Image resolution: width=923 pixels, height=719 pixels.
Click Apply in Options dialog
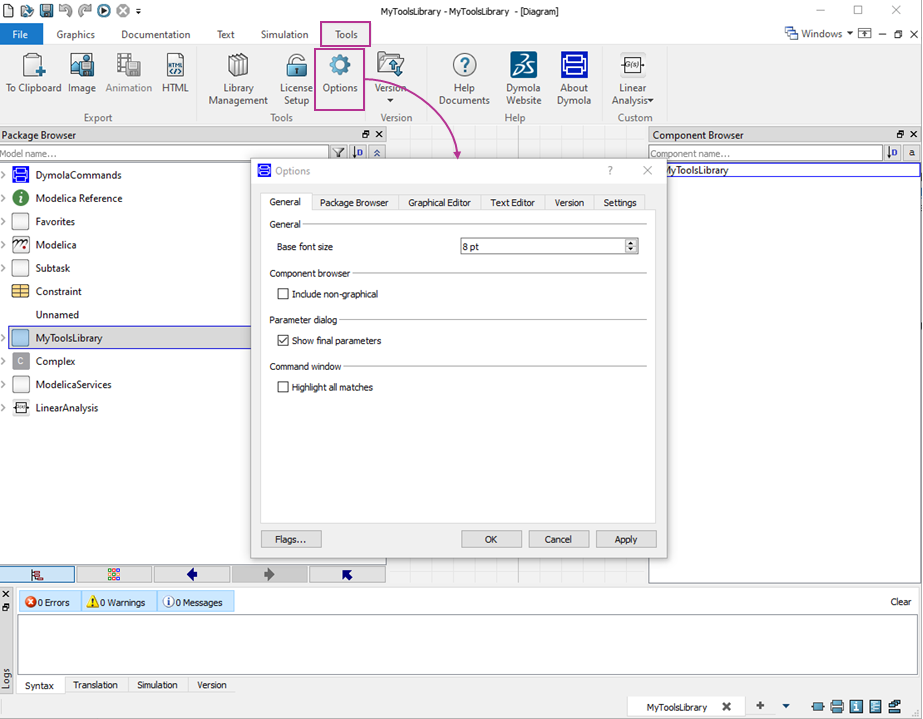(626, 539)
